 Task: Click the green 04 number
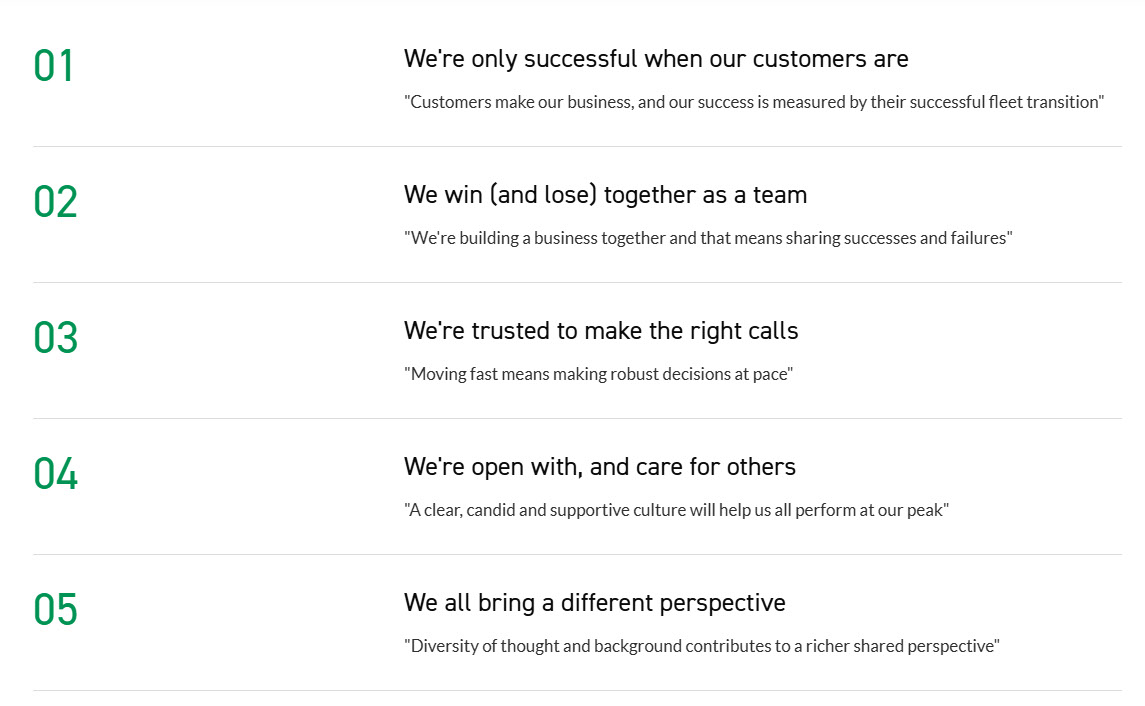tap(55, 474)
